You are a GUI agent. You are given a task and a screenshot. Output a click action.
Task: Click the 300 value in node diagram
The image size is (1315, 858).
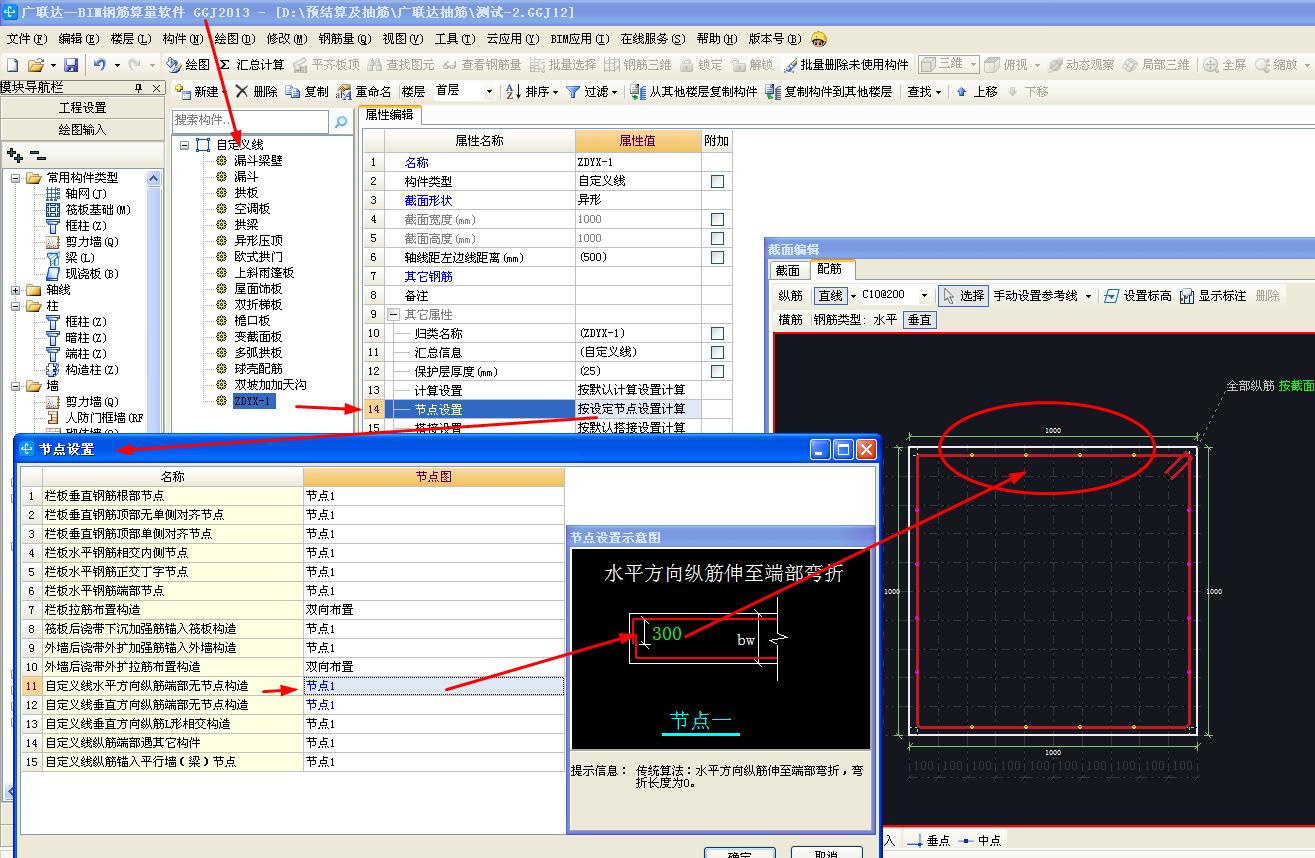666,633
